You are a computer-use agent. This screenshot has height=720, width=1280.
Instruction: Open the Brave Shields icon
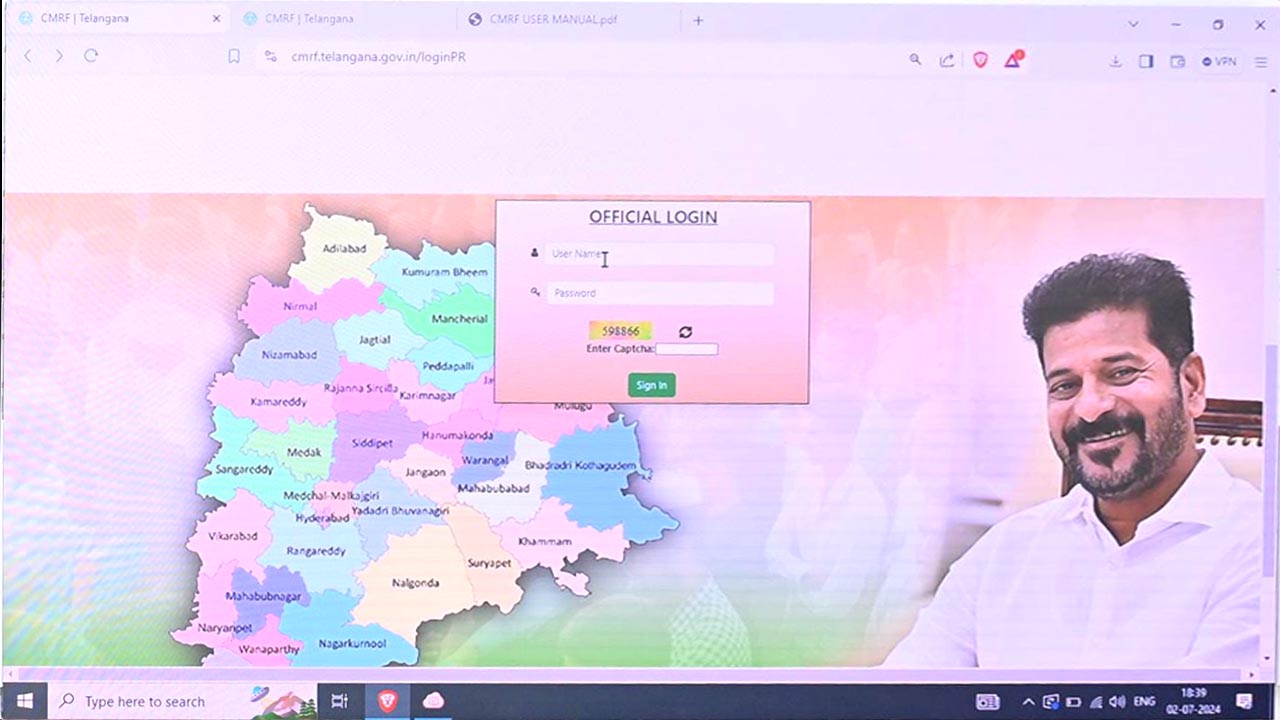pyautogui.click(x=980, y=60)
